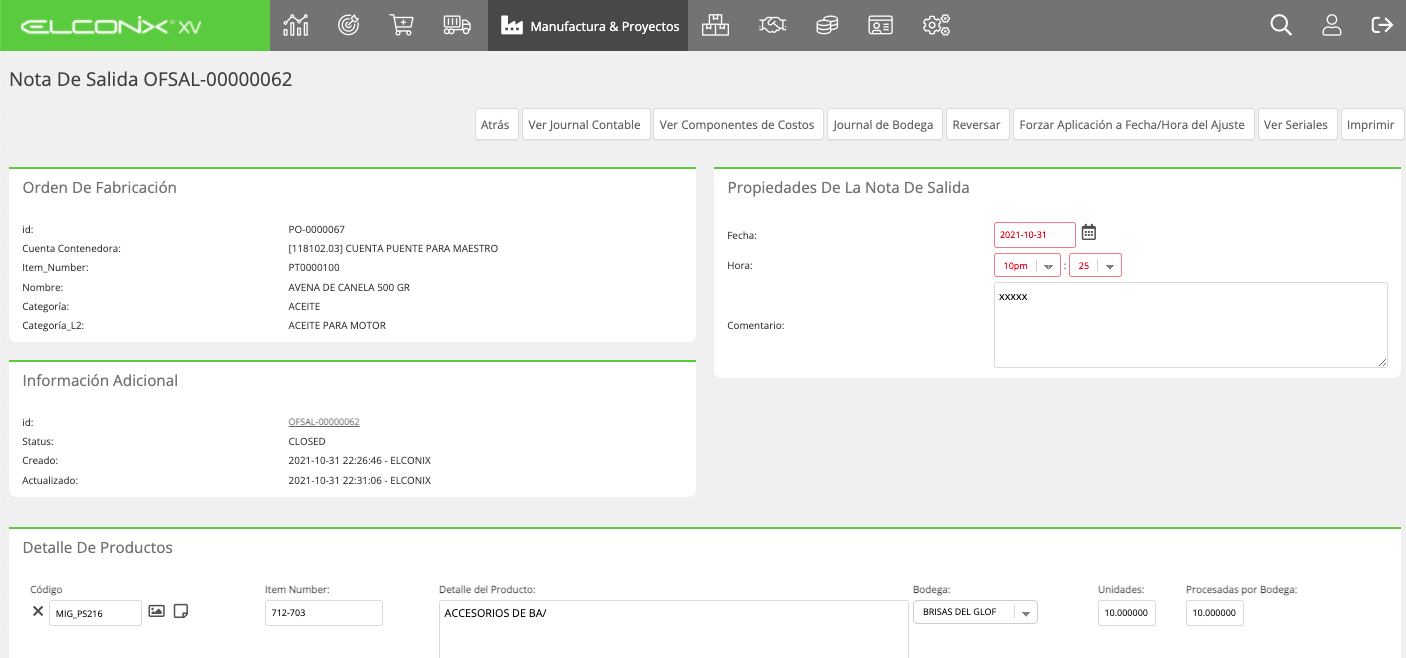Click the Comentario text area
This screenshot has height=658, width=1406.
point(1191,325)
